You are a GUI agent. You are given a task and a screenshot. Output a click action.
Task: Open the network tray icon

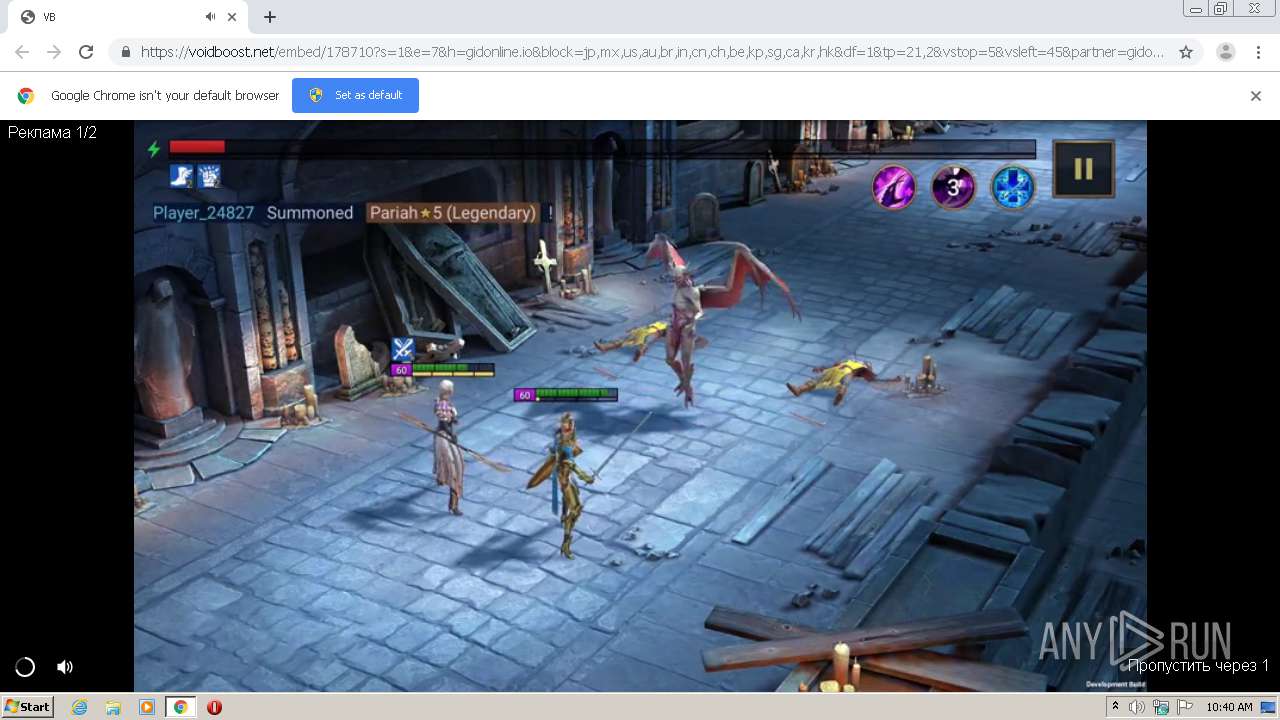tap(1160, 707)
